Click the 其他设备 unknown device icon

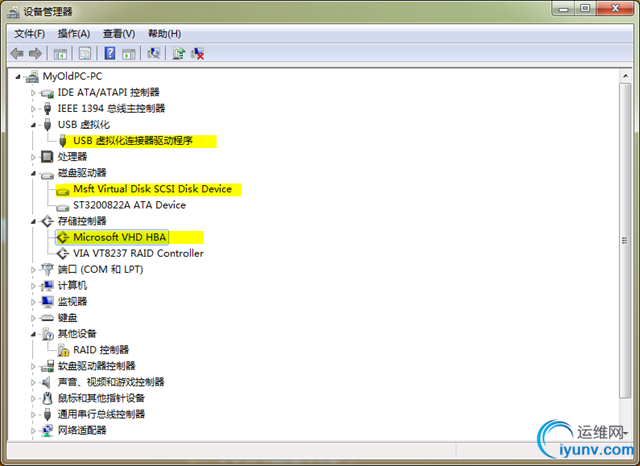click(47, 334)
